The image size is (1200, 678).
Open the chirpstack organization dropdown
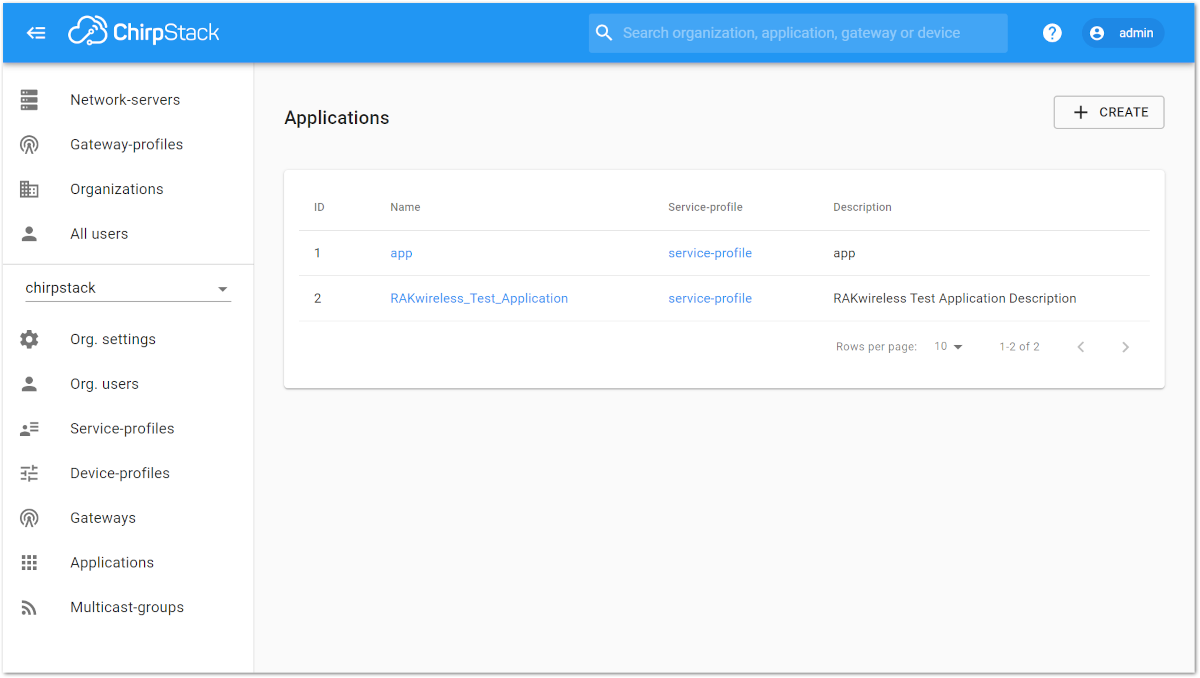[x=128, y=288]
